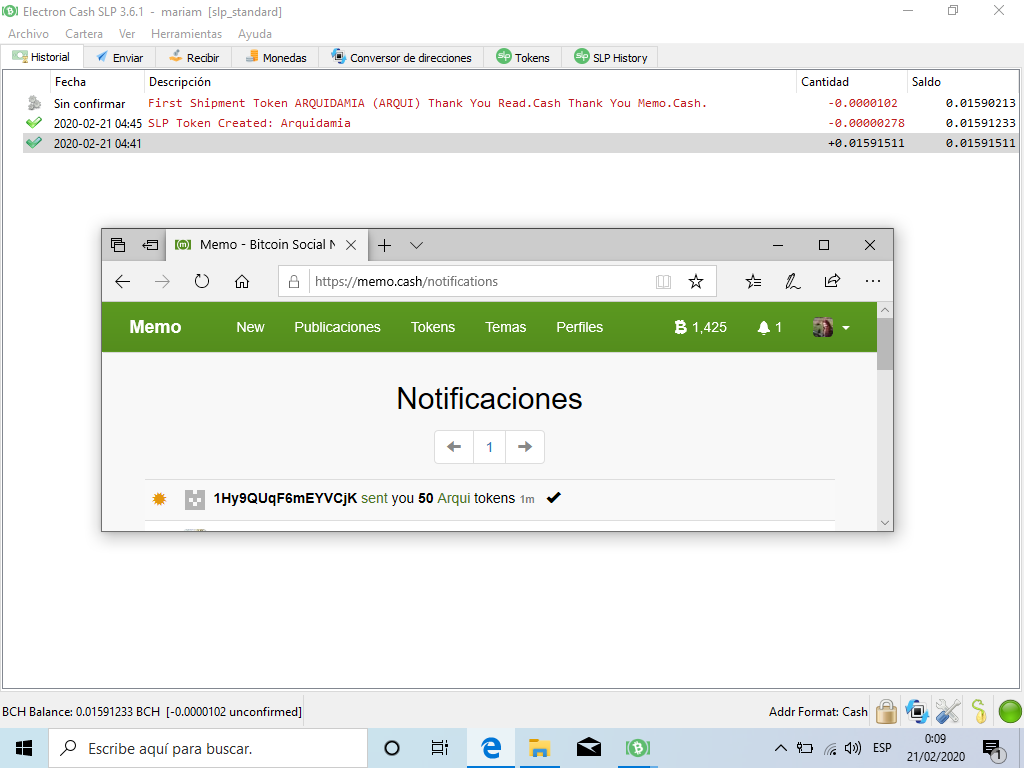Click the Descripción column header
This screenshot has width=1024, height=768.
[x=470, y=82]
